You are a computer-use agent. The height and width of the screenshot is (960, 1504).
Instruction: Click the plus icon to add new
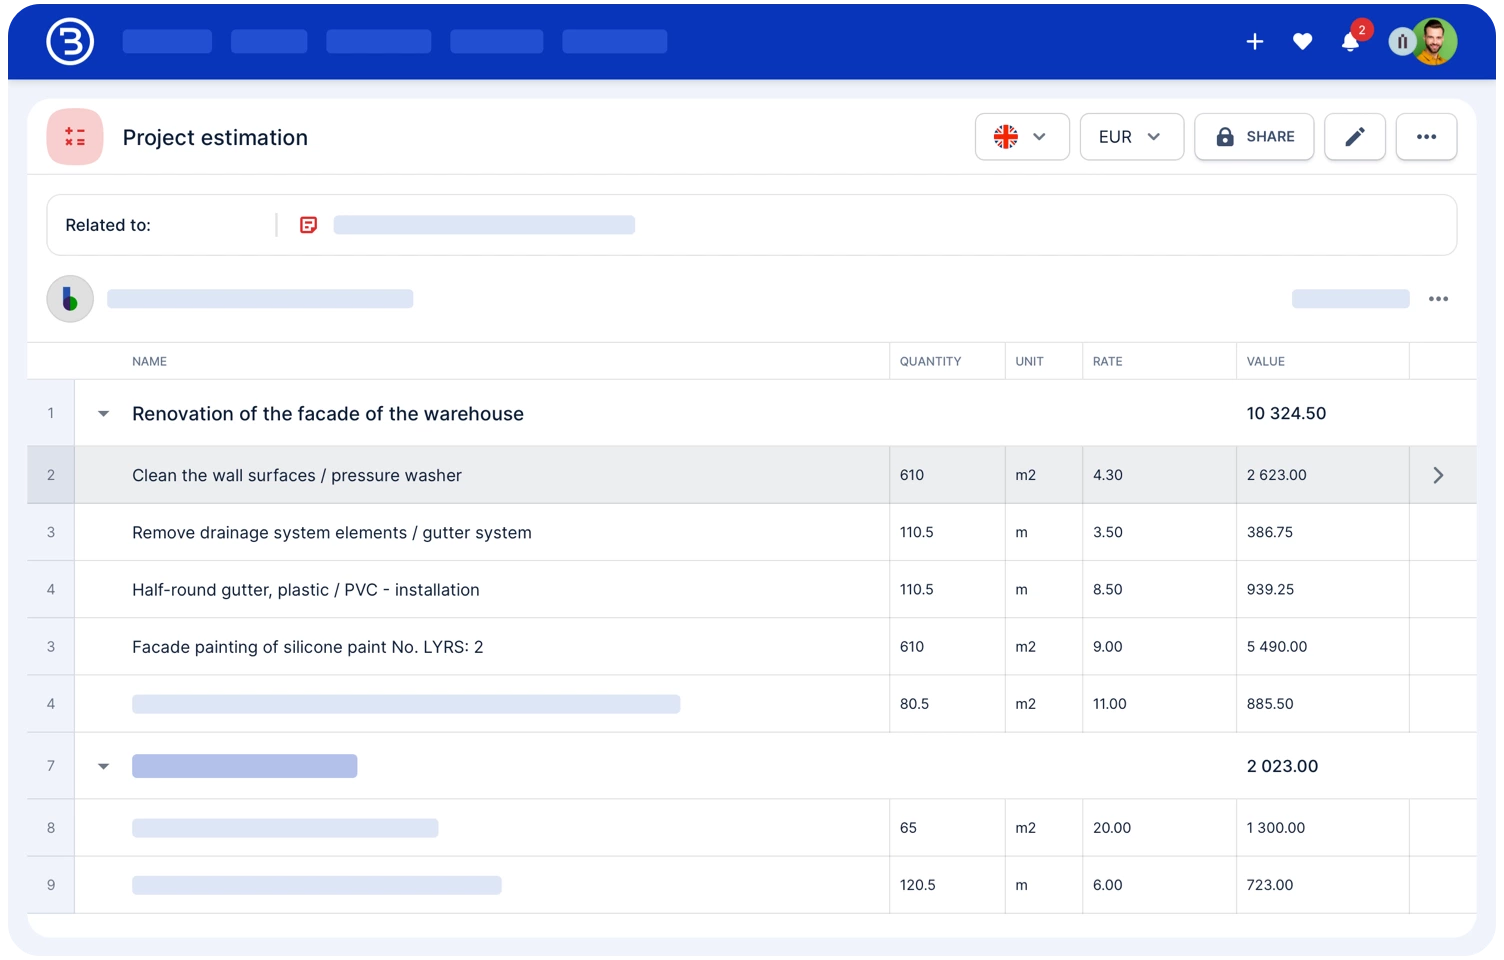point(1254,41)
